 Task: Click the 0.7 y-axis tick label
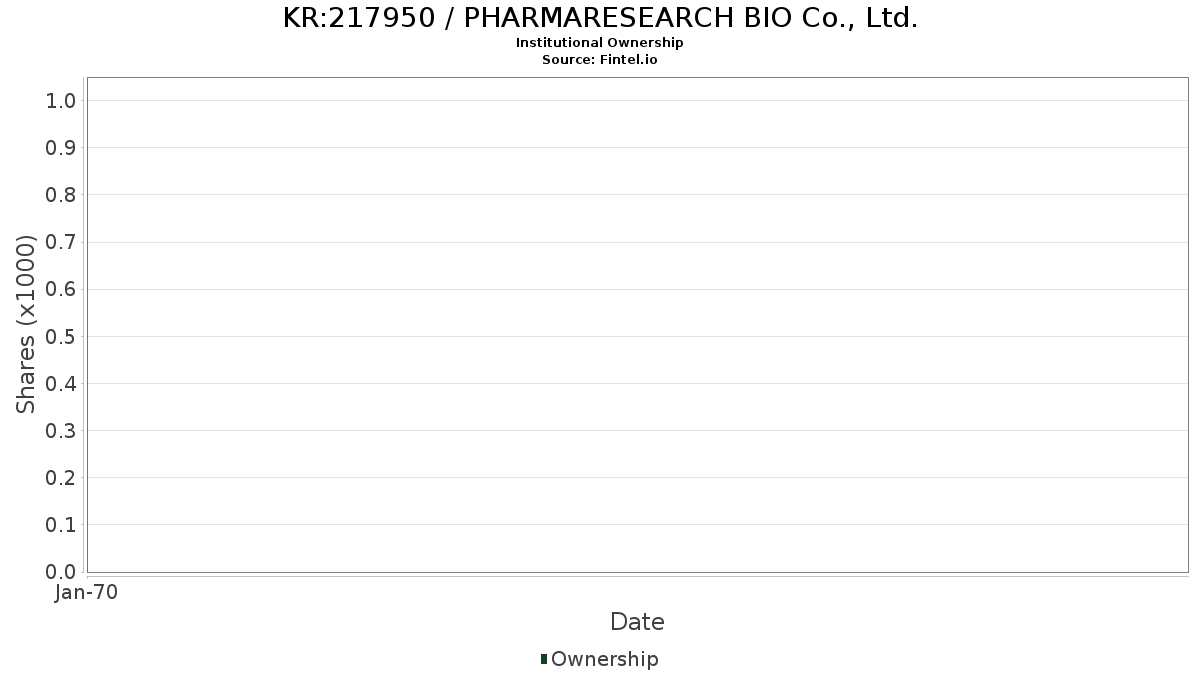(61, 242)
